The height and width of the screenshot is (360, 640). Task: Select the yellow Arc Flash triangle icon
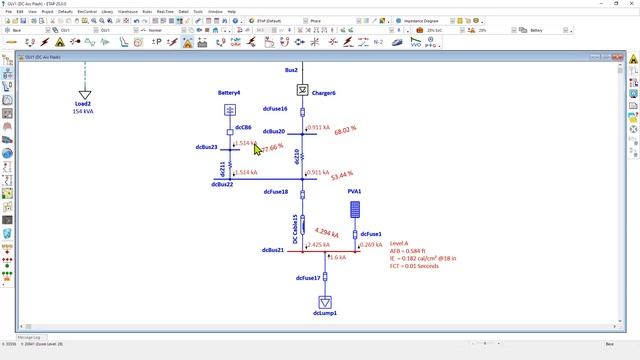(60, 42)
